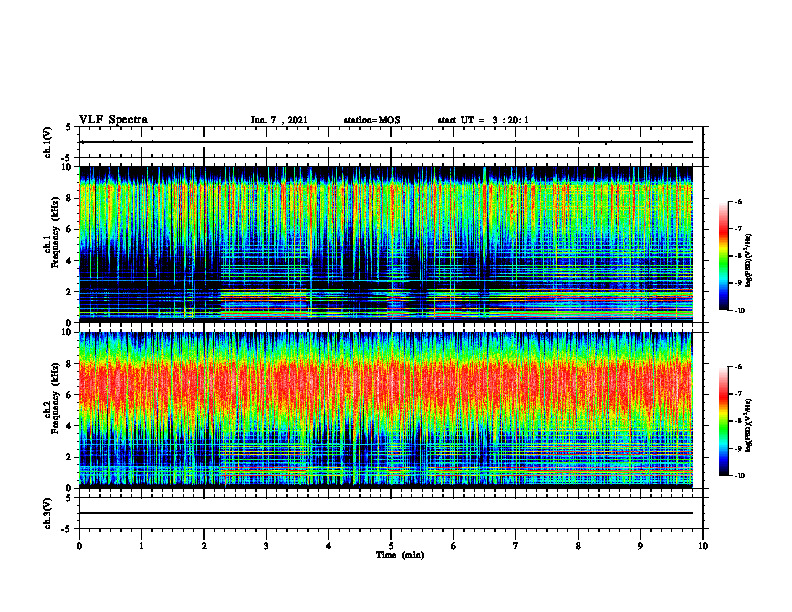Click the "VLF Spectra" plot title
This screenshot has height=612, width=792.
click(x=113, y=120)
